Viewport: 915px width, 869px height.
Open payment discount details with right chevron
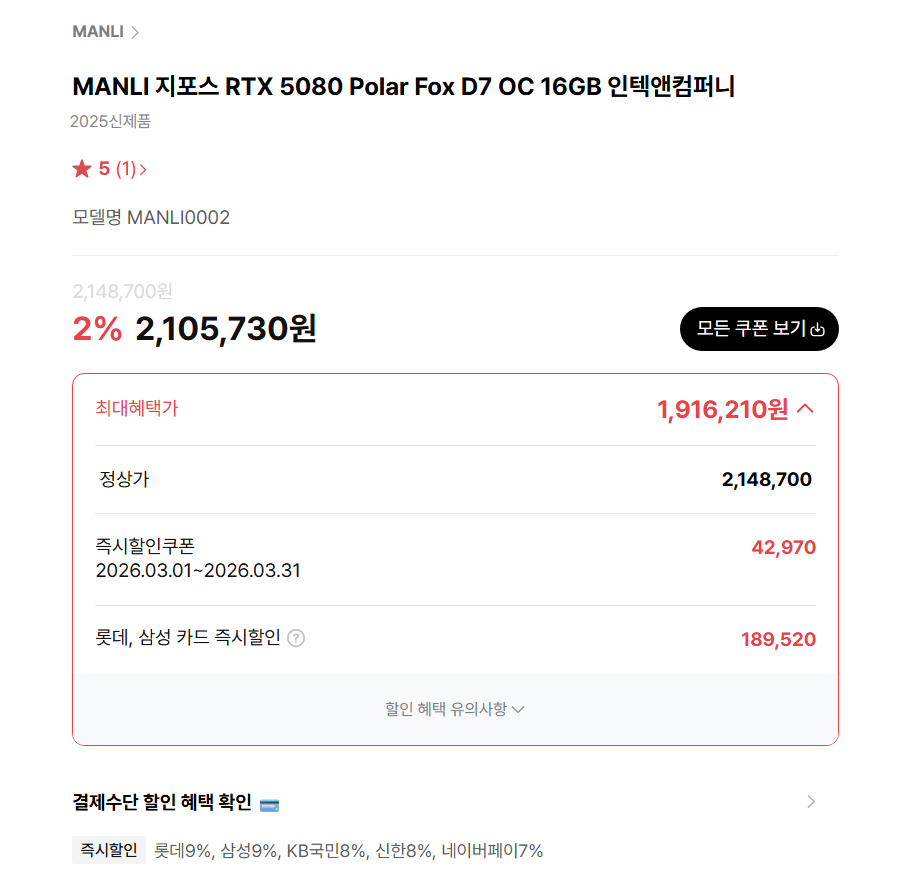coord(811,801)
